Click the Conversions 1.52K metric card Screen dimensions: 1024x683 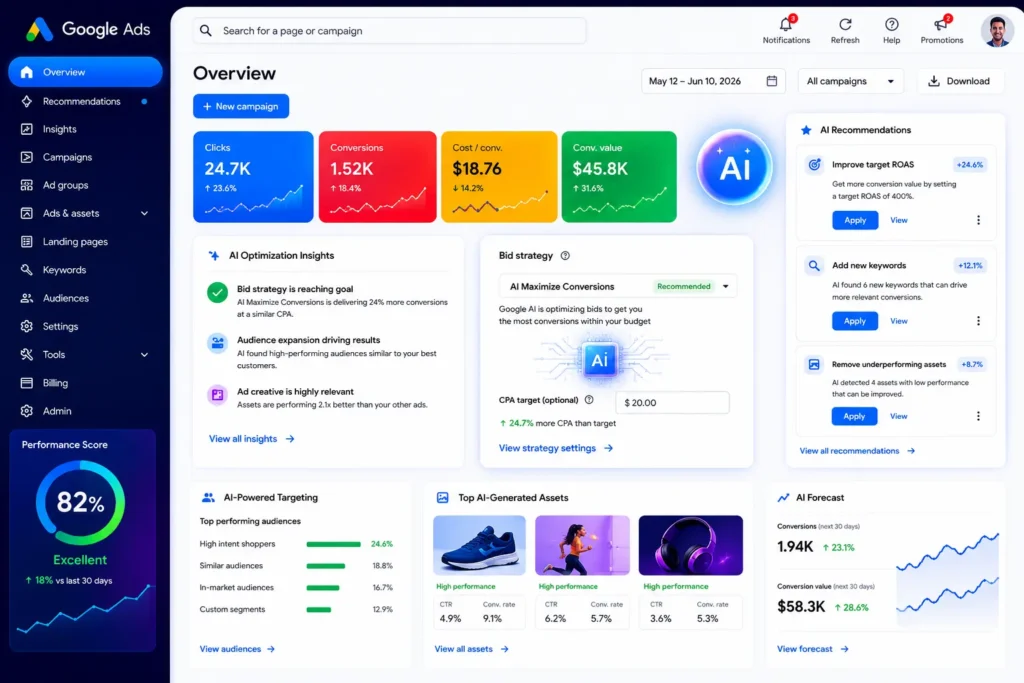pyautogui.click(x=377, y=177)
